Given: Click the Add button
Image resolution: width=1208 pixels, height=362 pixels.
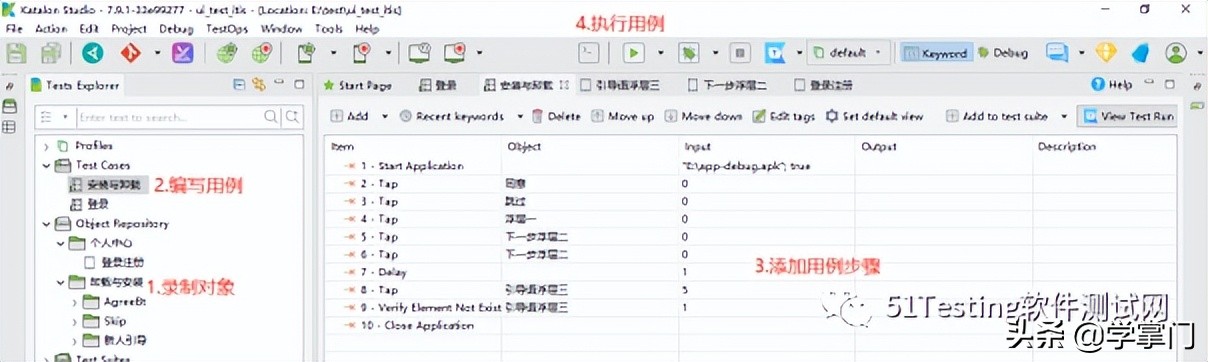Looking at the screenshot, I should pyautogui.click(x=350, y=117).
